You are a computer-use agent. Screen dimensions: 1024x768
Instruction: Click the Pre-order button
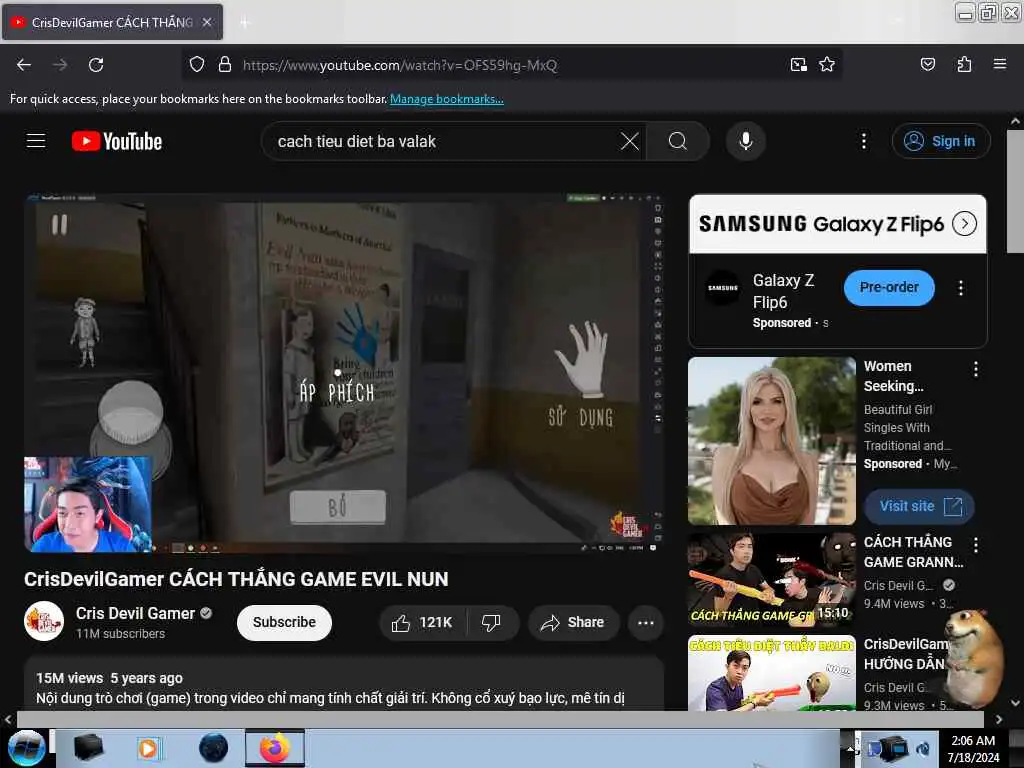(889, 287)
